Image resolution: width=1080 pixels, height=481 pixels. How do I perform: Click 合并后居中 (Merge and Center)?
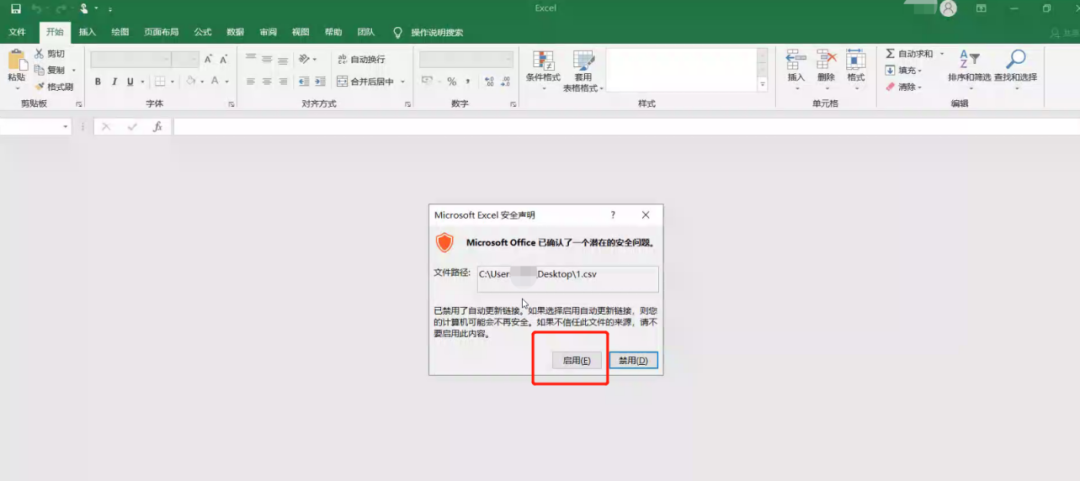365,81
